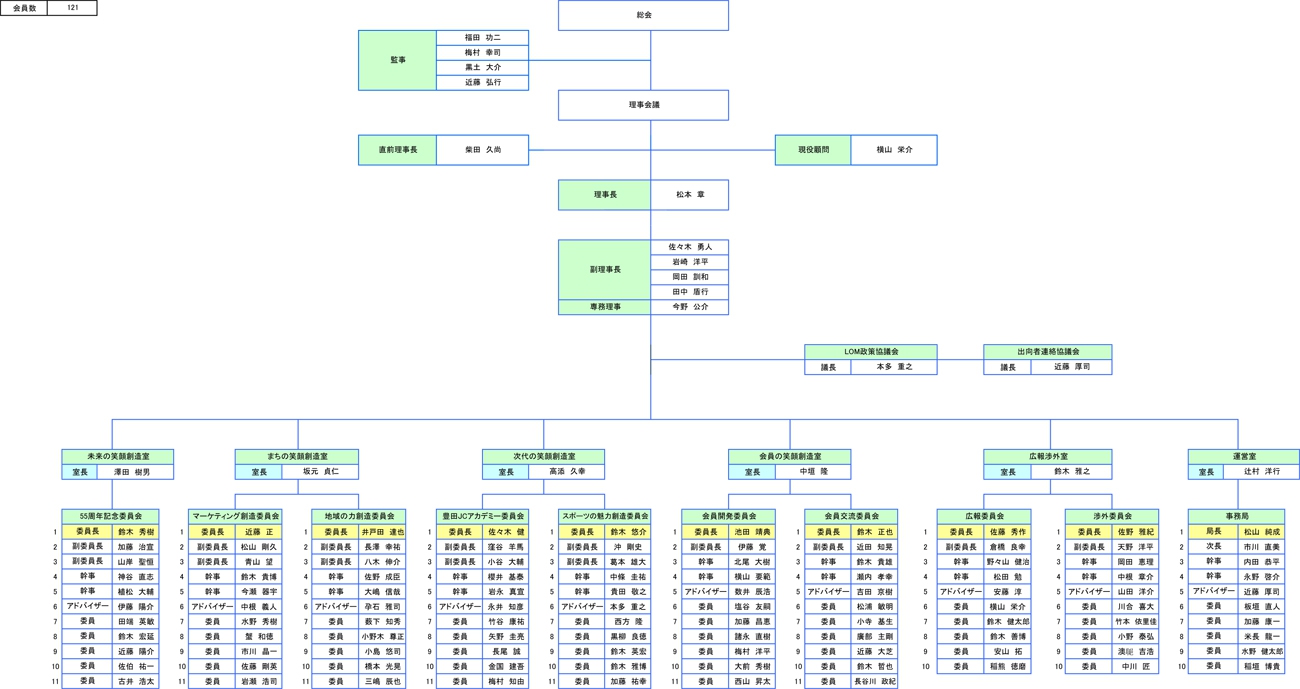Click the 会員の笑顔創造室 header

pos(789,457)
